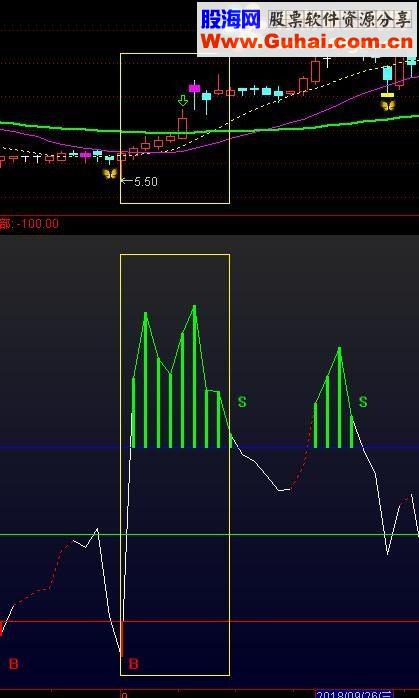Click the B buy signal below the red spike
419x698 pixels.
[x=134, y=664]
